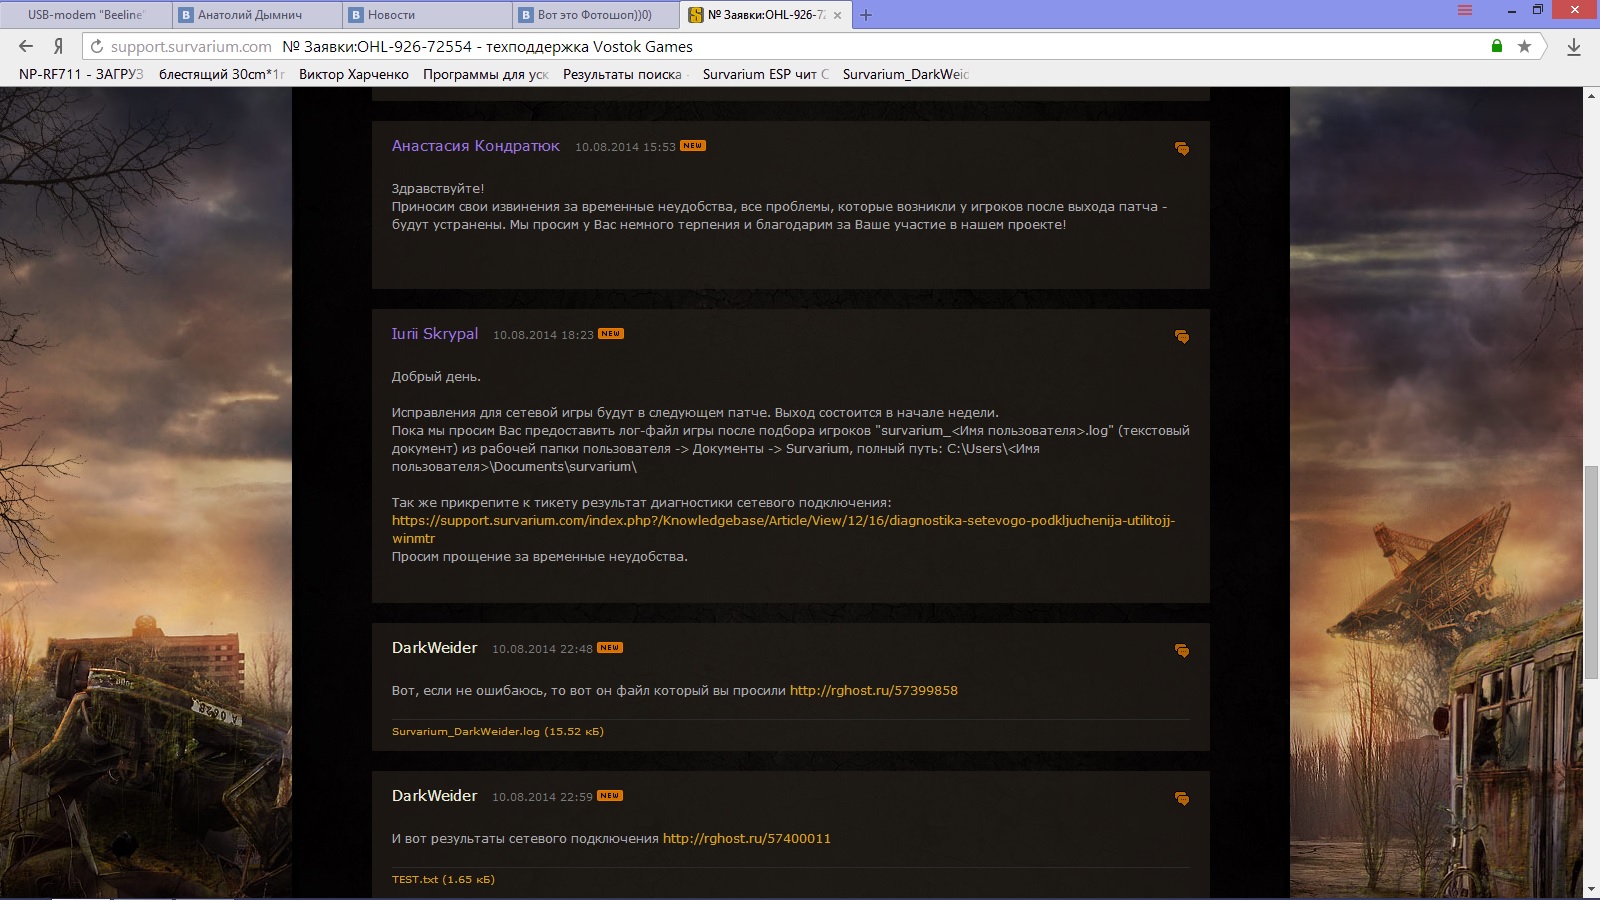Quote reply icon on Iurii Skrypal post
1600x900 pixels.
pyautogui.click(x=1182, y=337)
